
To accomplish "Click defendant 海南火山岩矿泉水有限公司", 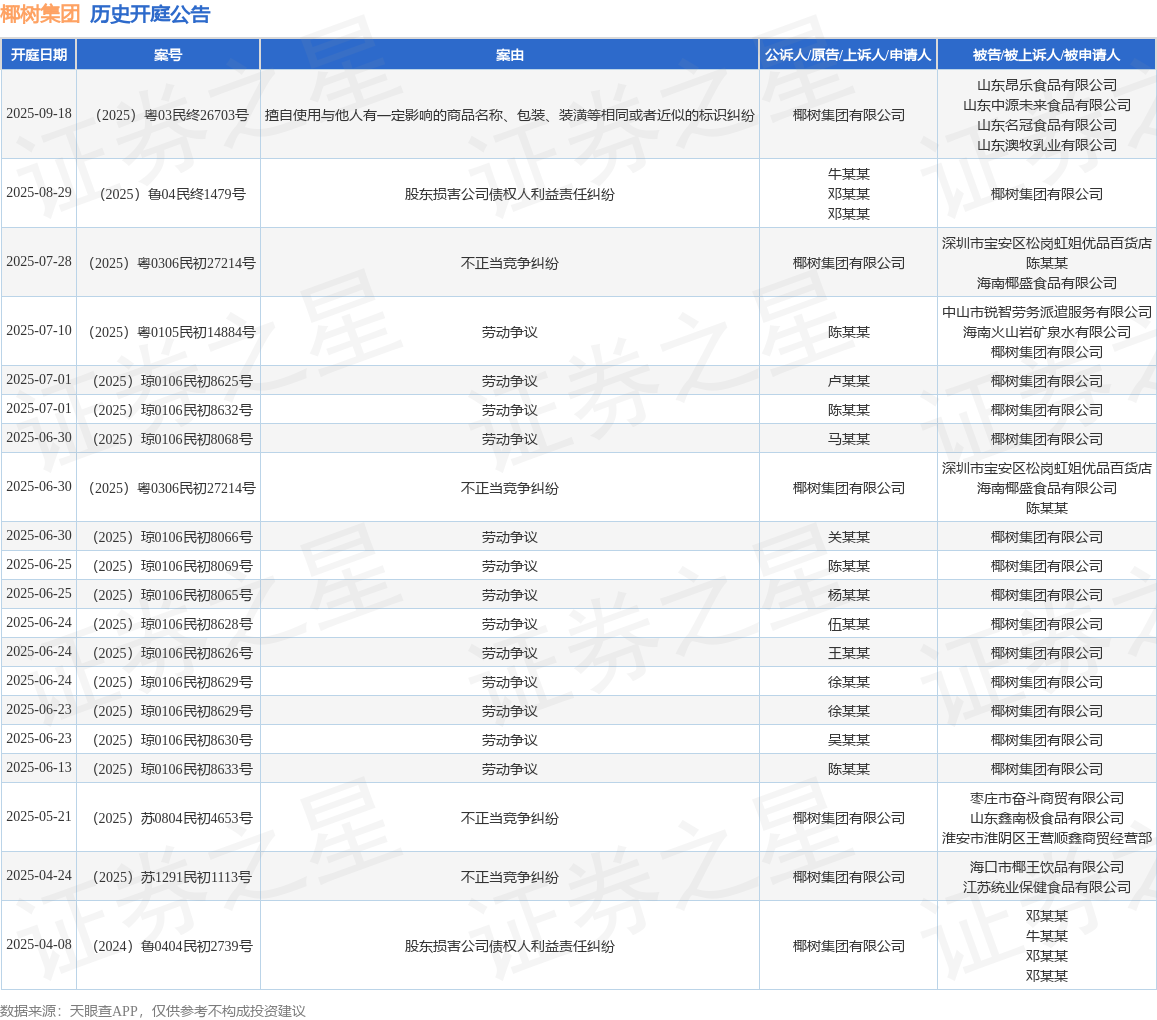I will coord(1046,332).
